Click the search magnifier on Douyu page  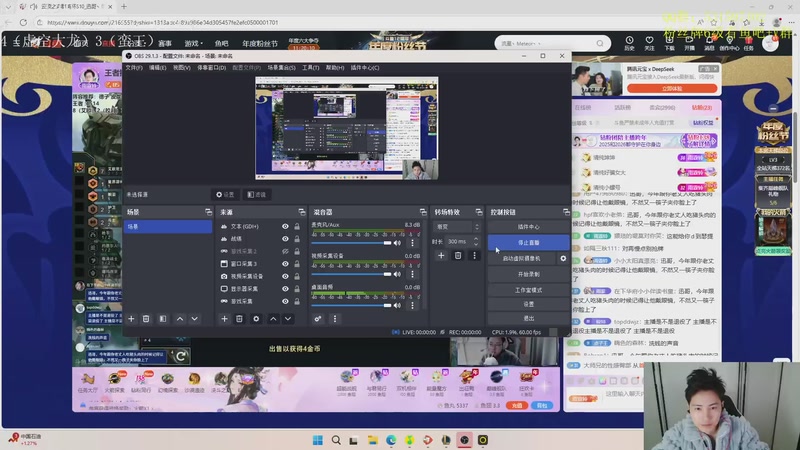pos(600,43)
